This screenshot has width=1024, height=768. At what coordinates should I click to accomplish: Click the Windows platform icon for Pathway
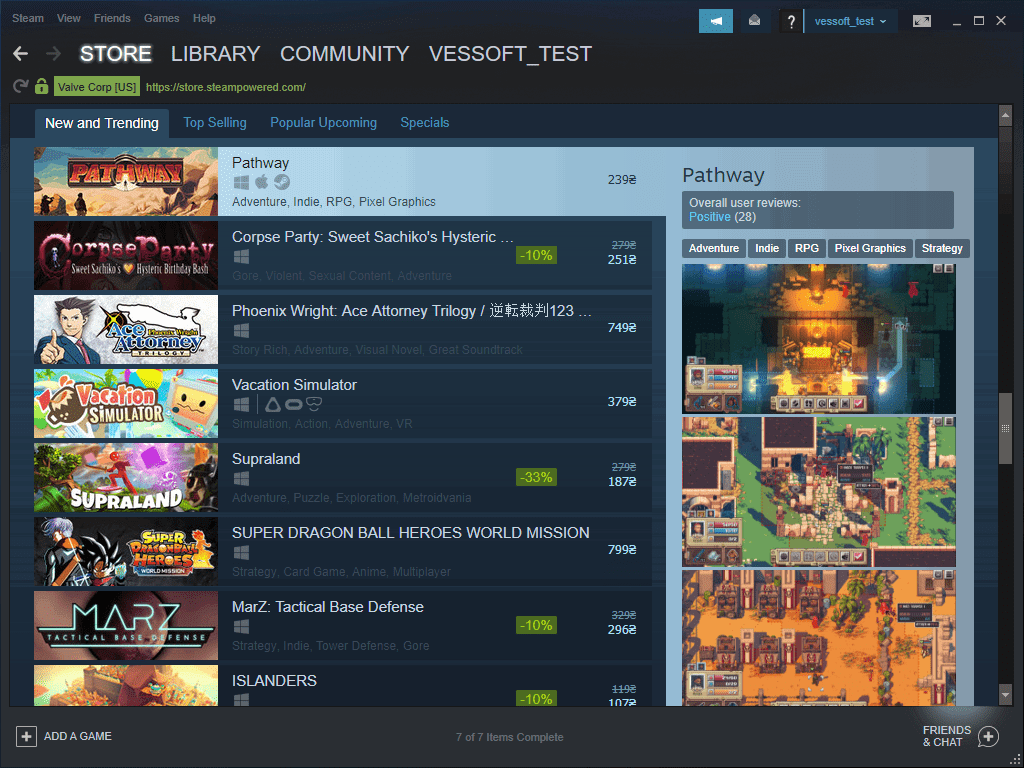click(241, 182)
